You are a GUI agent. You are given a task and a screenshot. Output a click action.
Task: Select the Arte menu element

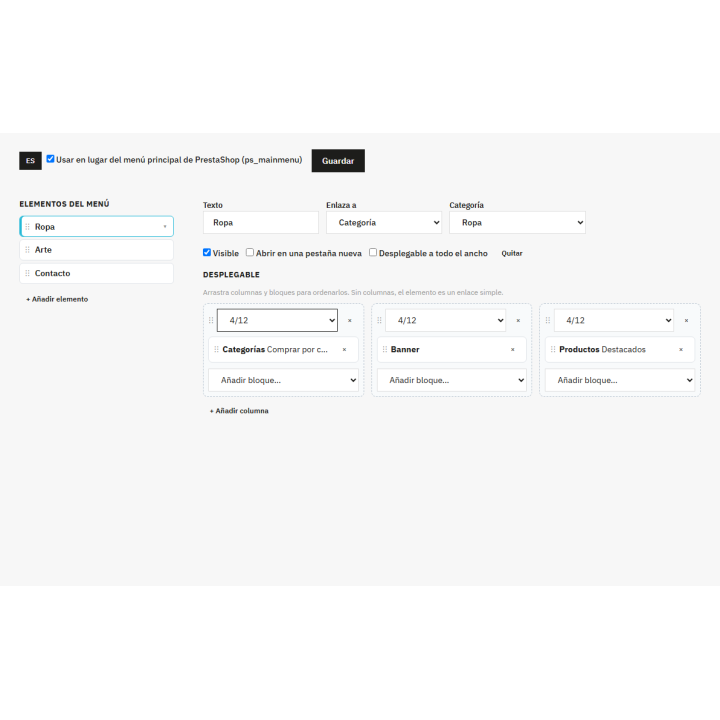click(96, 250)
